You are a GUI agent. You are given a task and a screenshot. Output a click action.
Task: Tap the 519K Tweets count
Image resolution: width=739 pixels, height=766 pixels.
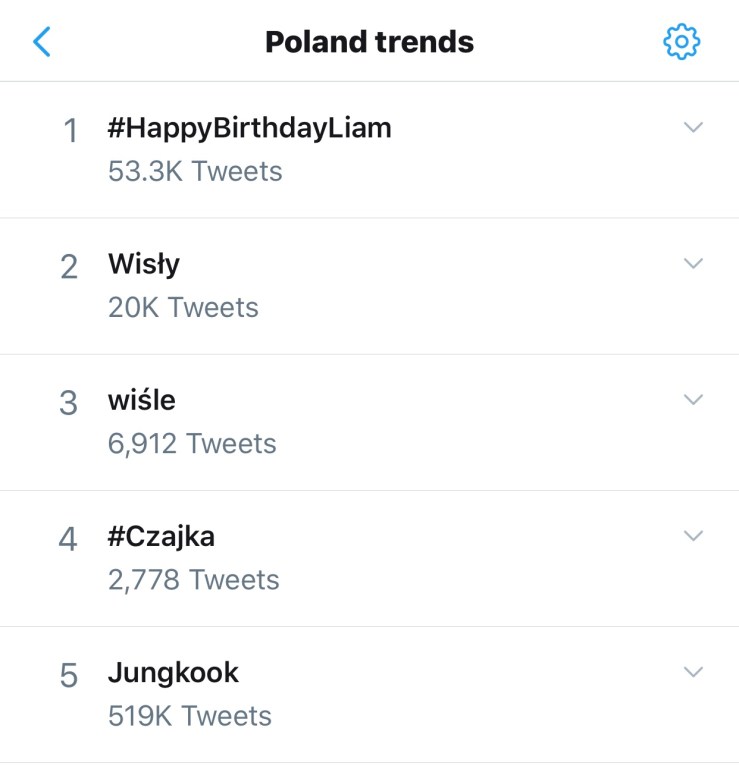coord(189,715)
